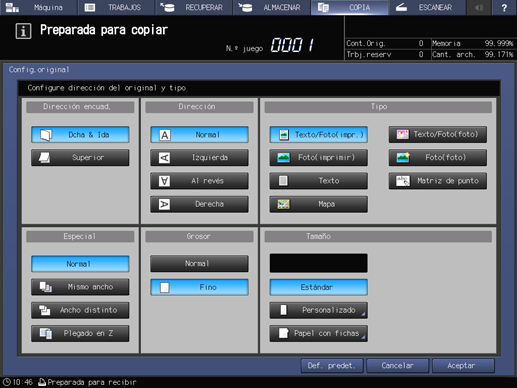Click Def. predet. button
The image size is (517, 388).
332,366
